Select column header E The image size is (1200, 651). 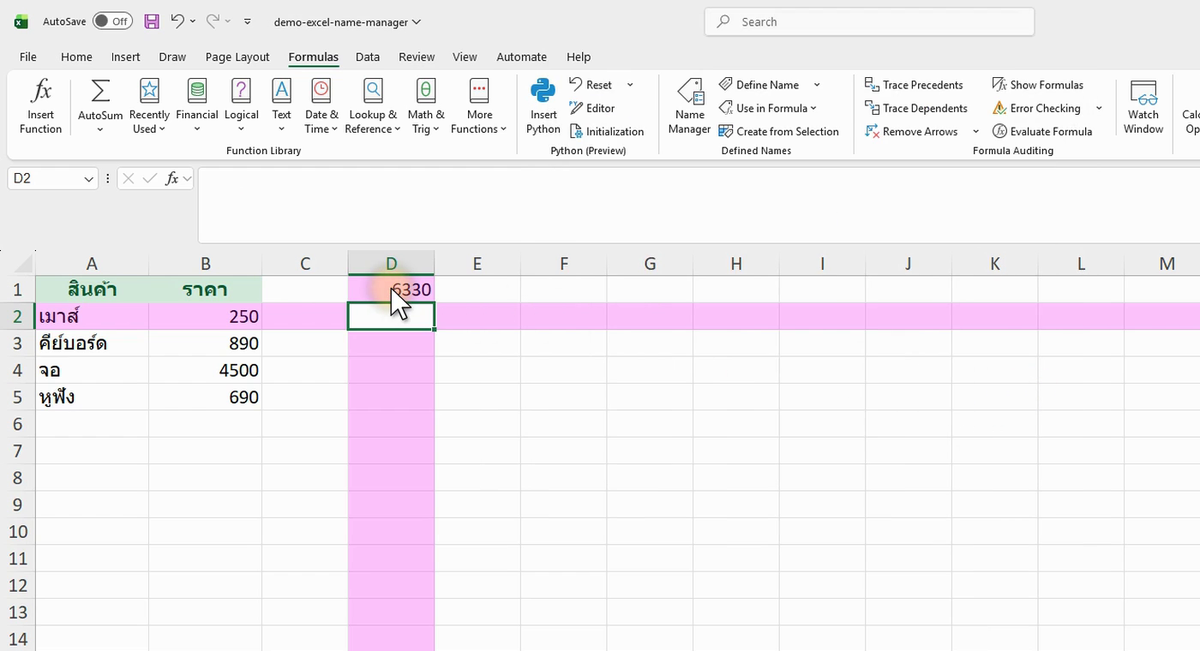(477, 264)
